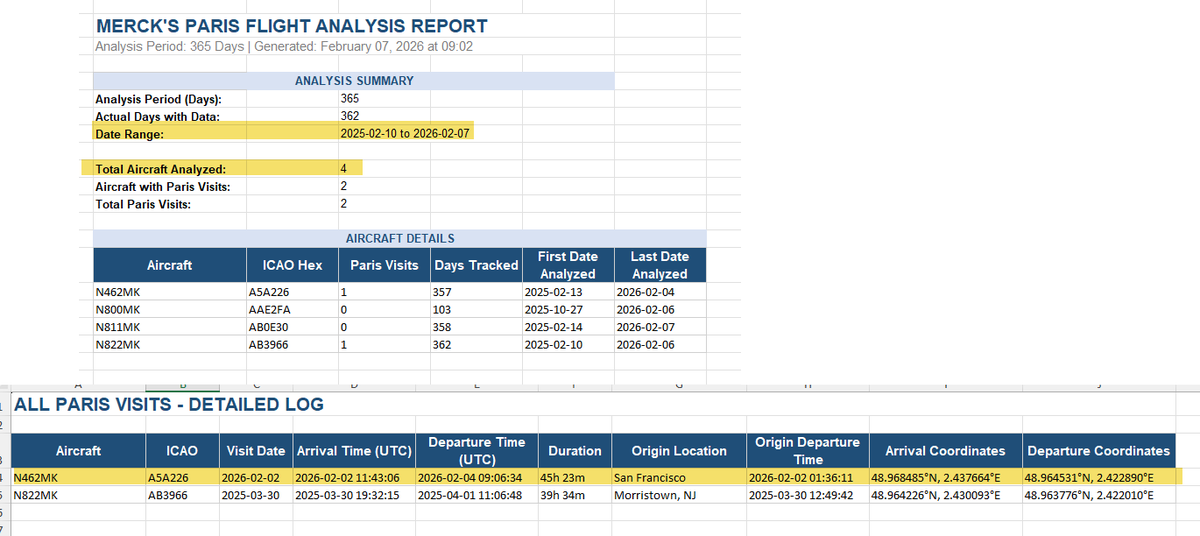Viewport: 1200px width, 536px height.
Task: Click the Arrival Time (UTC) column header
Action: pos(352,451)
